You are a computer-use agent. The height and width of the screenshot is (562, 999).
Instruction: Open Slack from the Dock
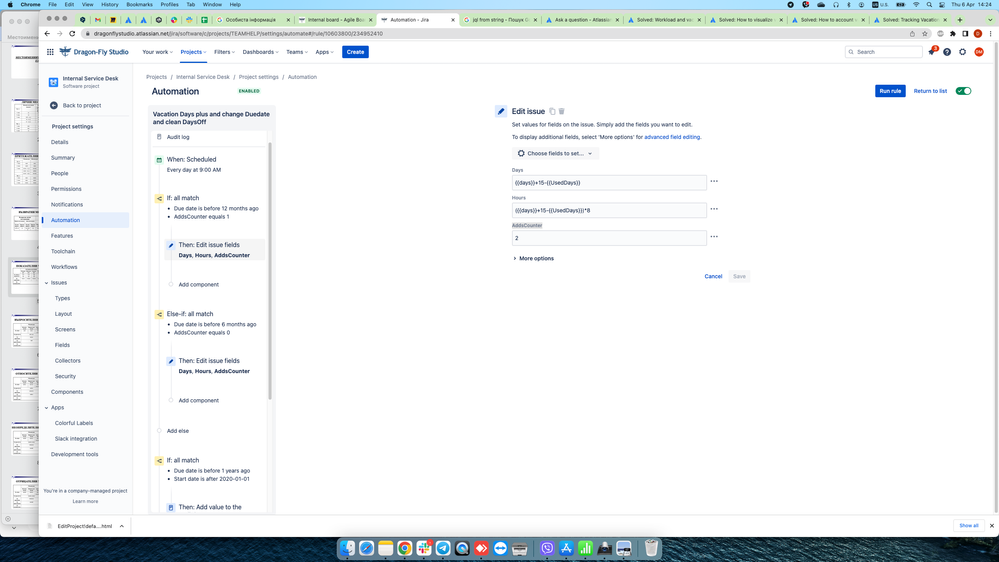click(x=424, y=548)
